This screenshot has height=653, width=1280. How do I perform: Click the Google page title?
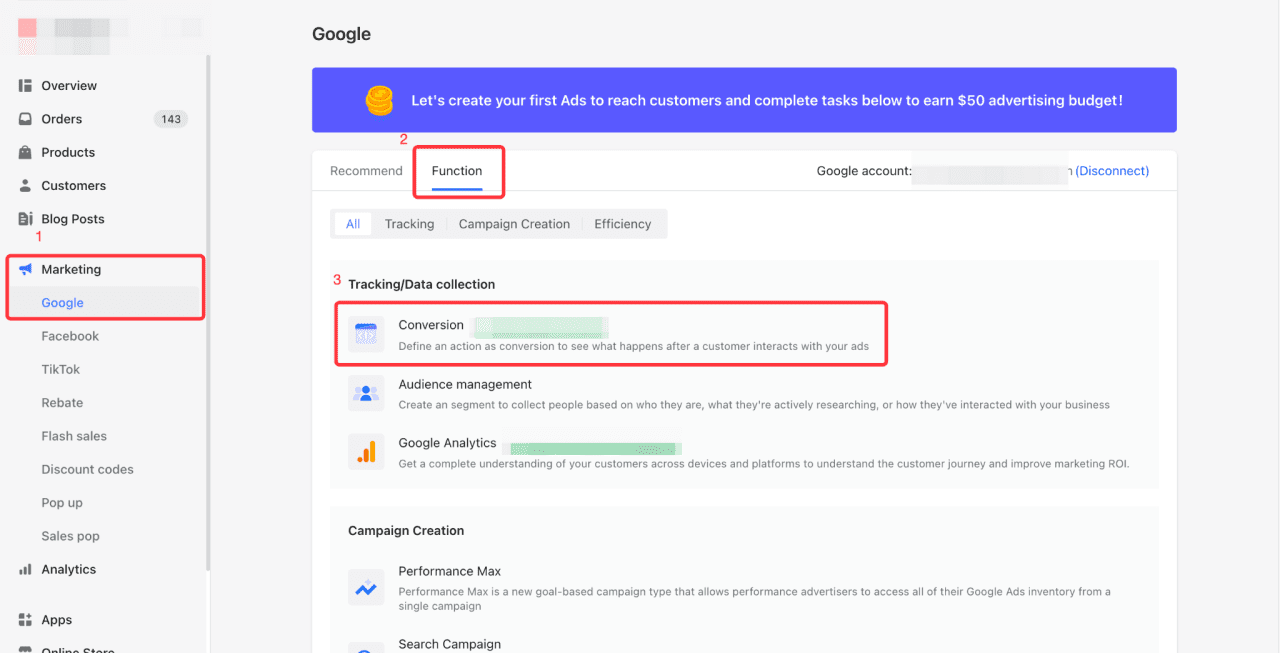coord(341,34)
